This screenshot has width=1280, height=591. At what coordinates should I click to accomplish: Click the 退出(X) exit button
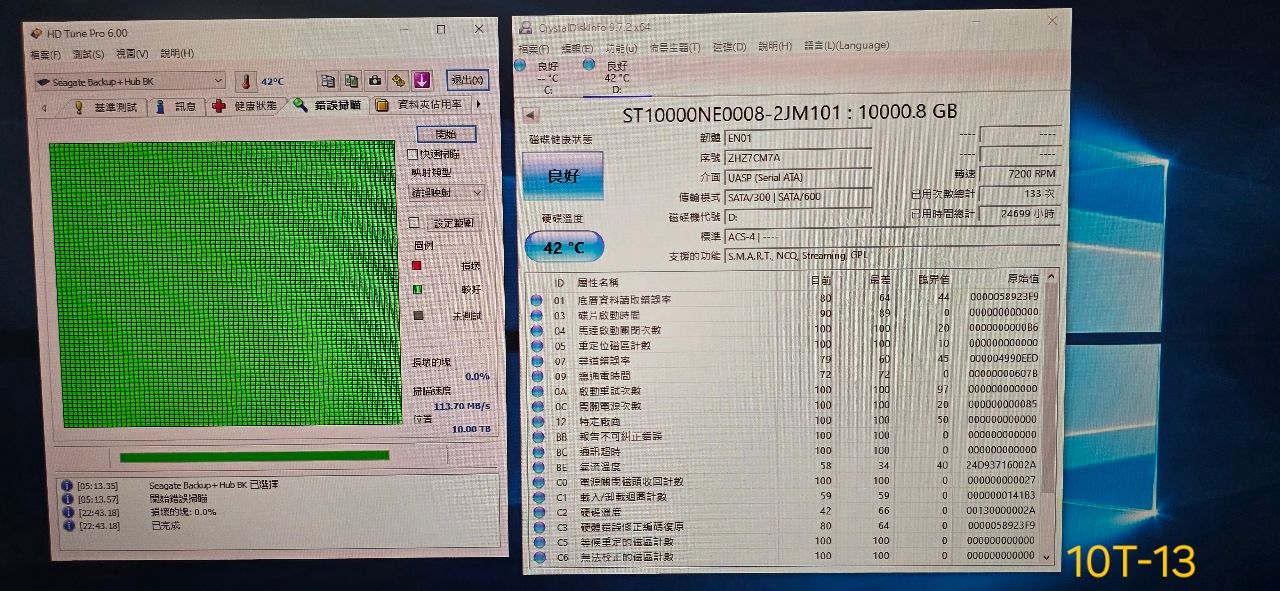(468, 80)
